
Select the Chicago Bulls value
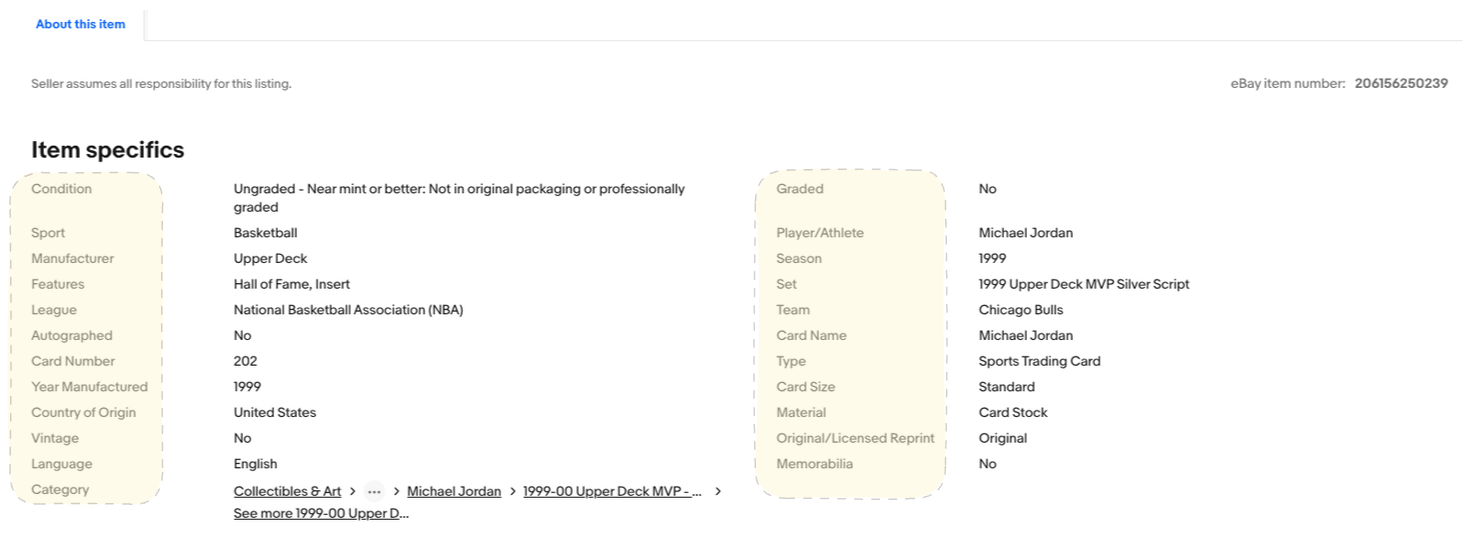coord(1021,310)
